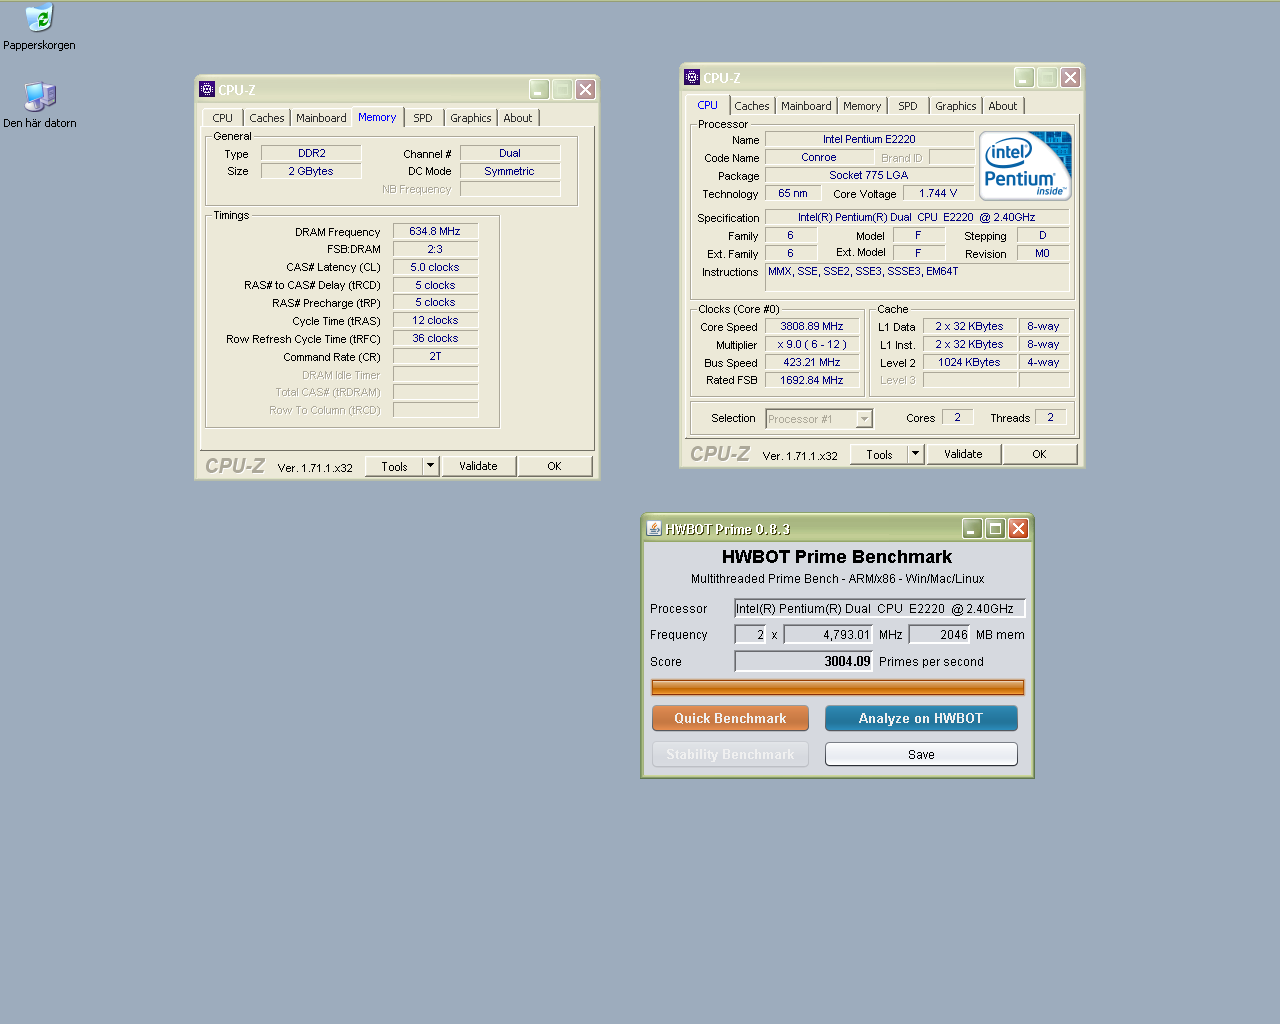
Task: Click the Intel Pentium inside logo
Action: (1025, 166)
